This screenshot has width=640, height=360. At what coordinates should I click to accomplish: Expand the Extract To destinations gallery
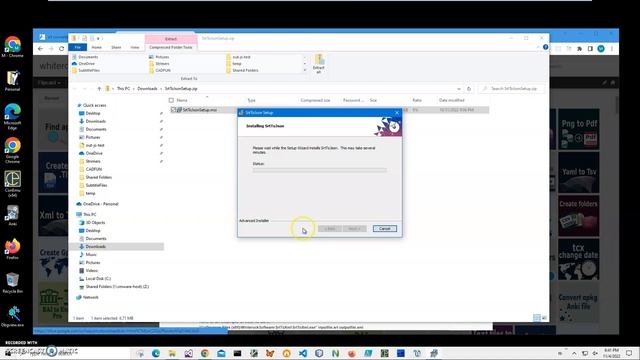pos(305,71)
